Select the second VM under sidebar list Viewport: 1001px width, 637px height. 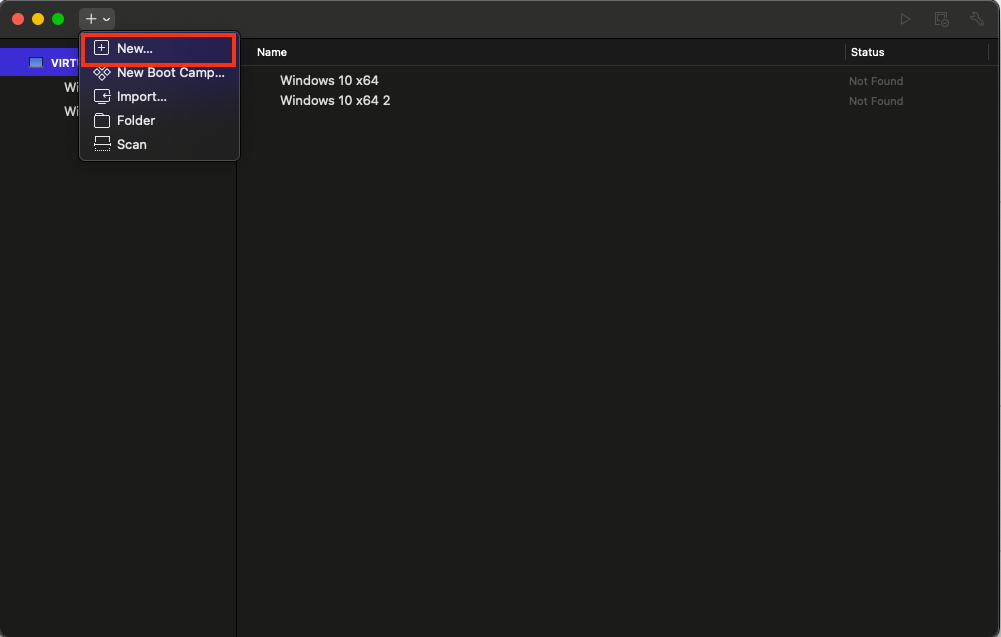71,111
